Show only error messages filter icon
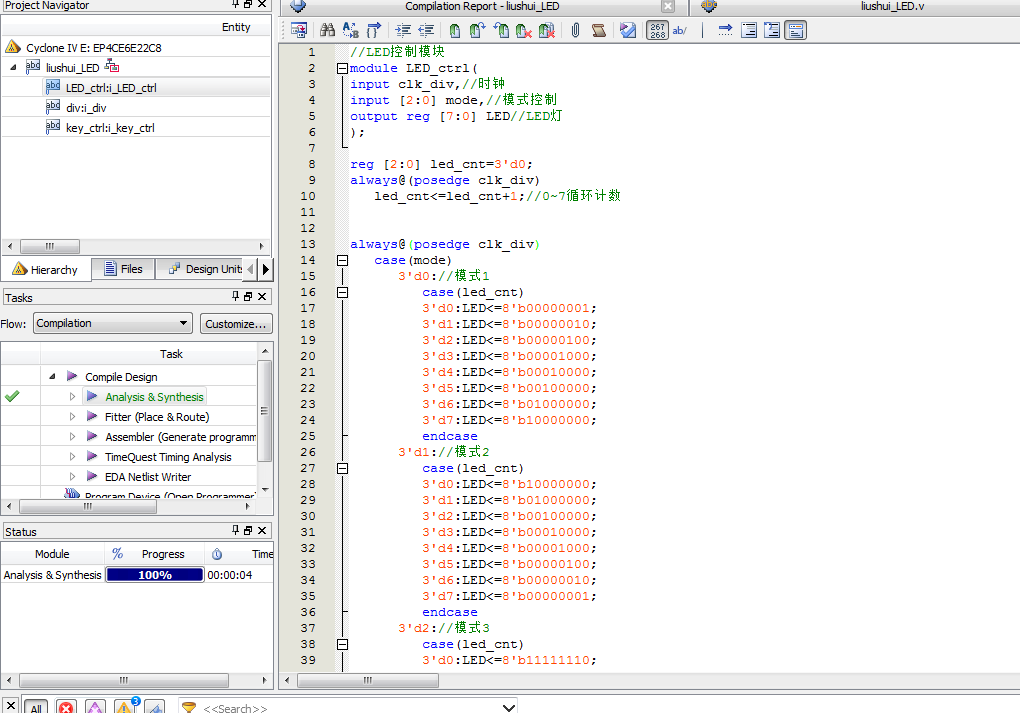Viewport: 1020px width, 713px height. (x=66, y=707)
